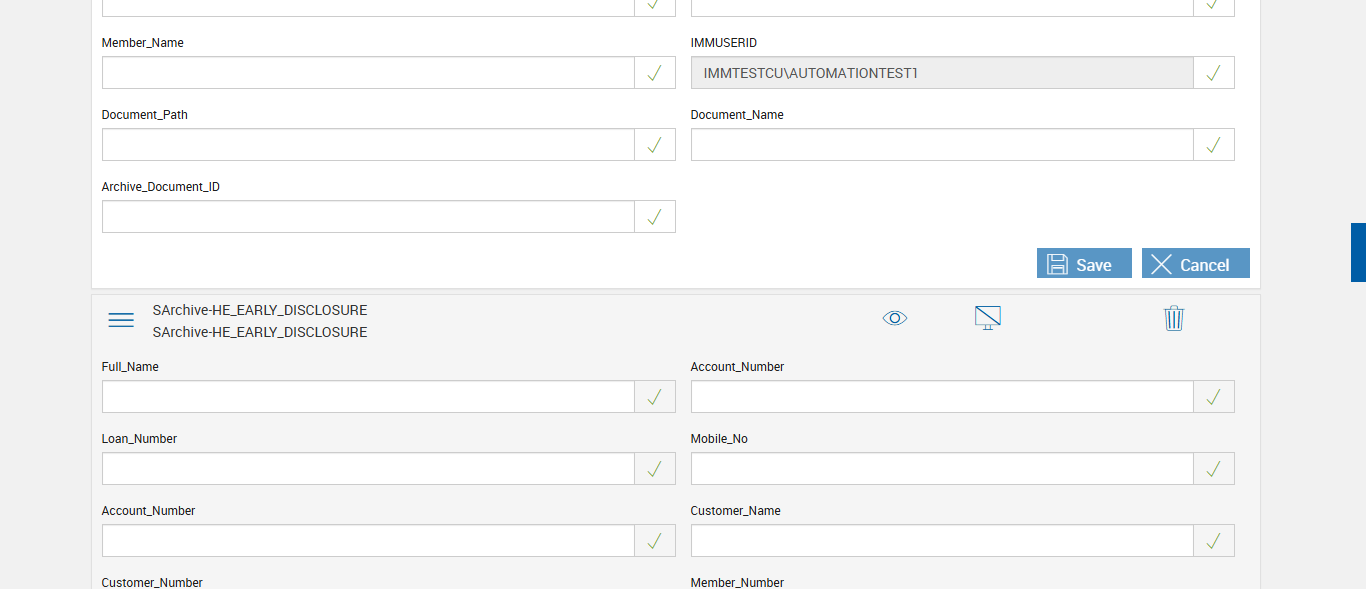Toggle the eye preview icon
This screenshot has width=1366, height=589.
(x=895, y=318)
